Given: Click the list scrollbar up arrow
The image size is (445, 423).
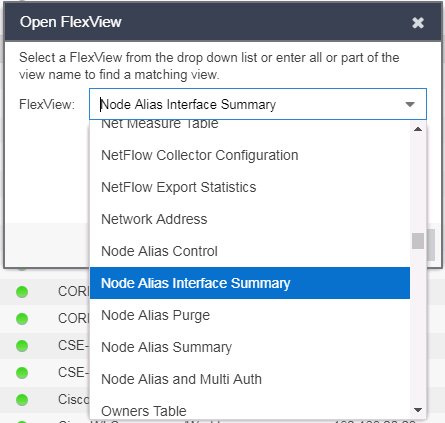Looking at the screenshot, I should (418, 129).
